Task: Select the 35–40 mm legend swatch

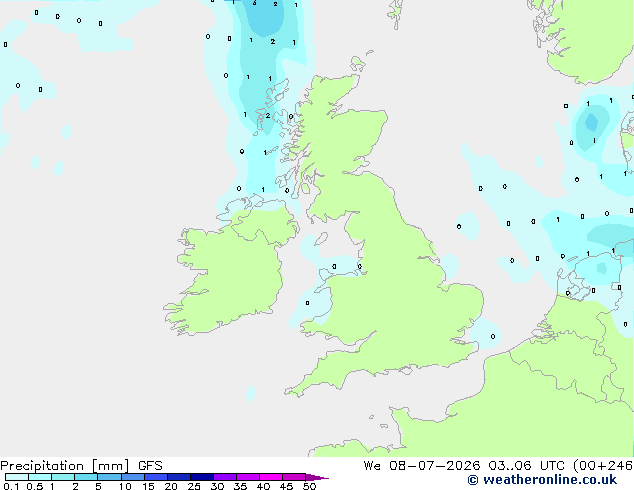Action: click(248, 477)
